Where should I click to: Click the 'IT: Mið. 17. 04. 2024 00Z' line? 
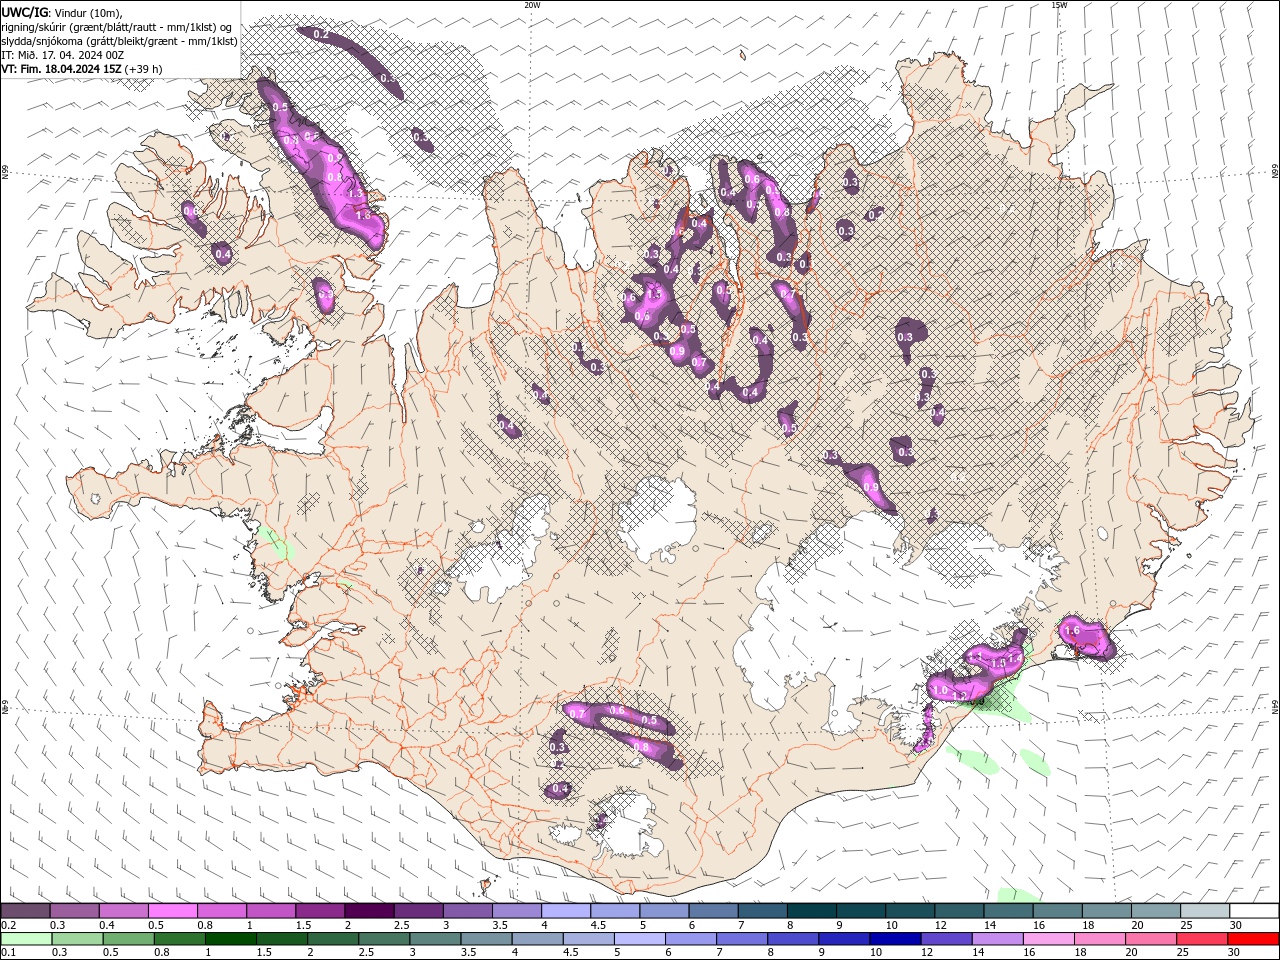click(63, 55)
